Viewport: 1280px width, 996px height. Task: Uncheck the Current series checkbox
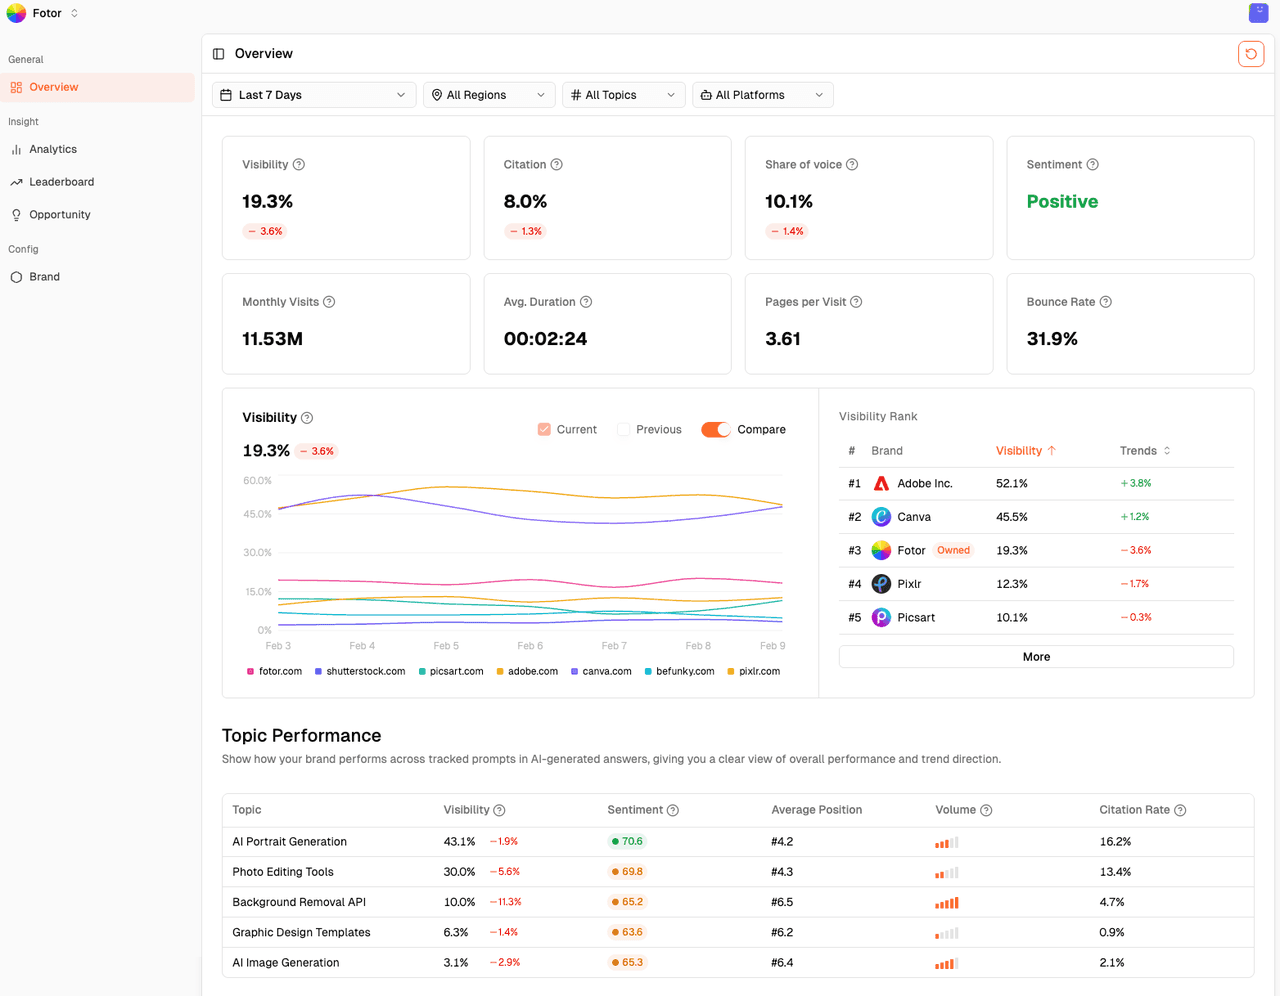click(x=544, y=430)
